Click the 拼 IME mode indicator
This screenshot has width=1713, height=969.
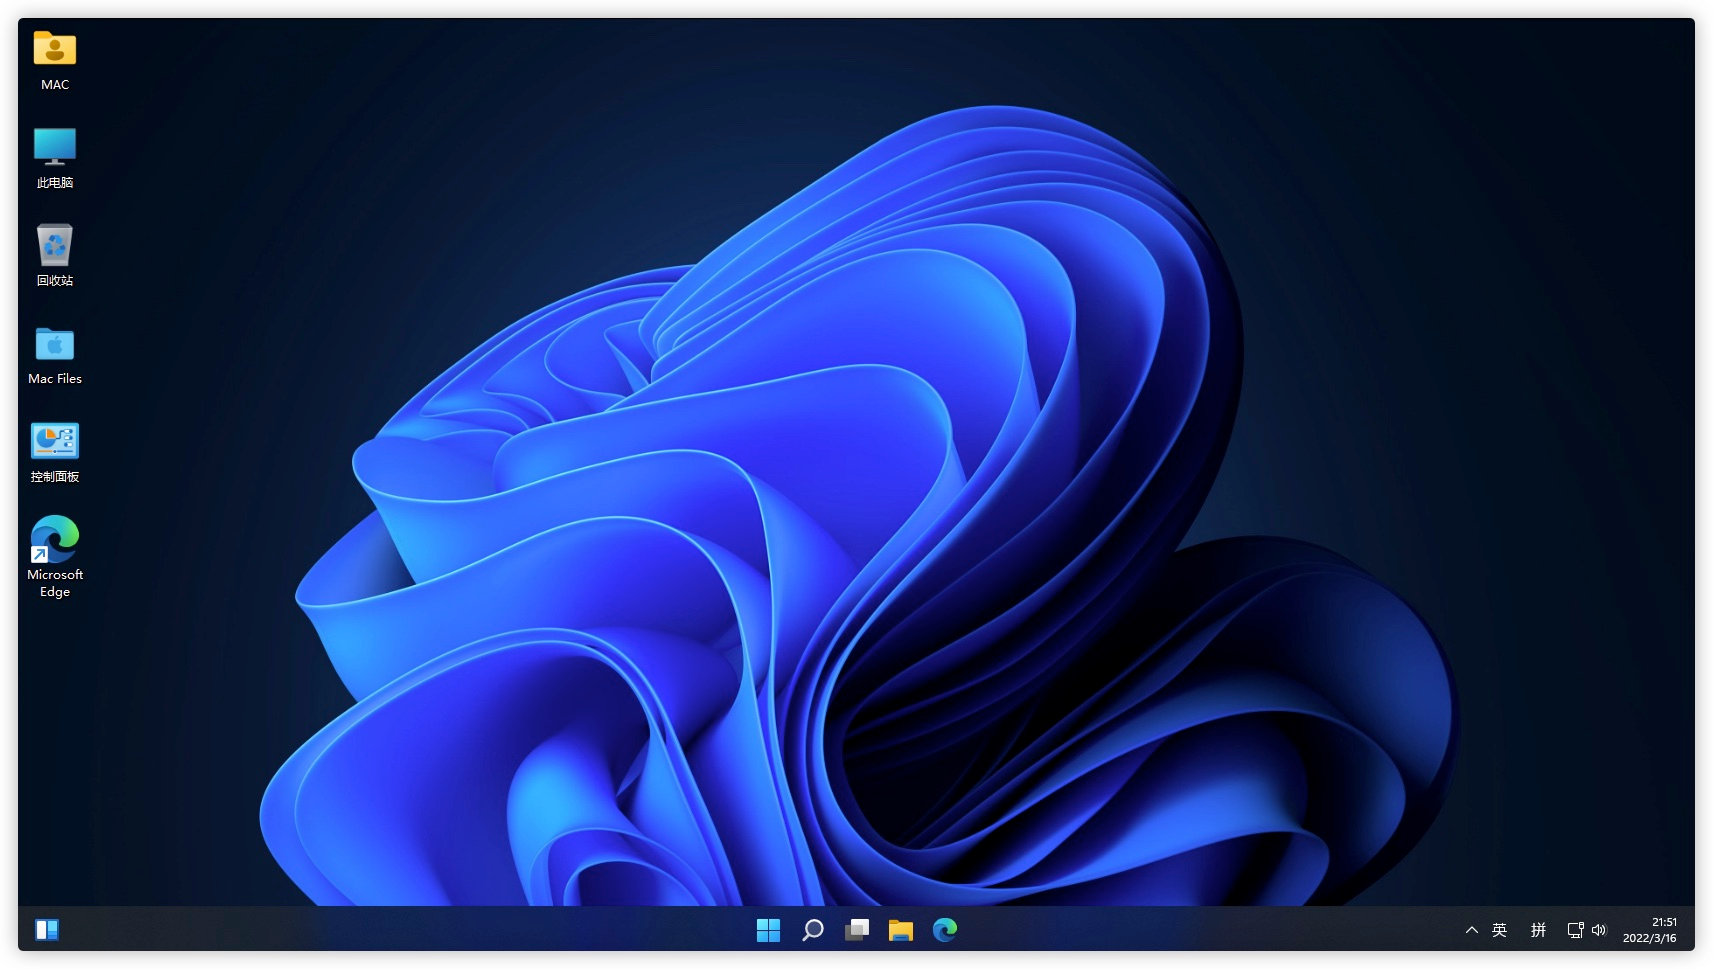click(1538, 930)
